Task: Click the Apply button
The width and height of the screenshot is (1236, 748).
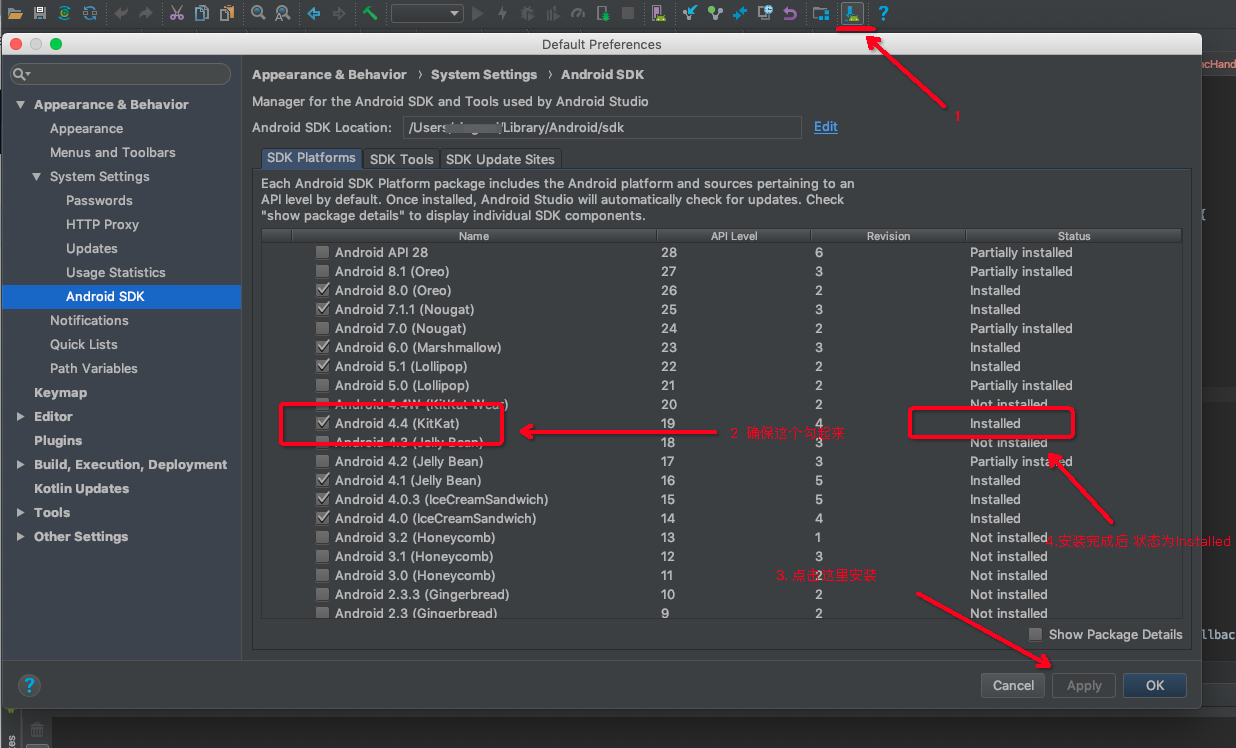Action: [1084, 685]
